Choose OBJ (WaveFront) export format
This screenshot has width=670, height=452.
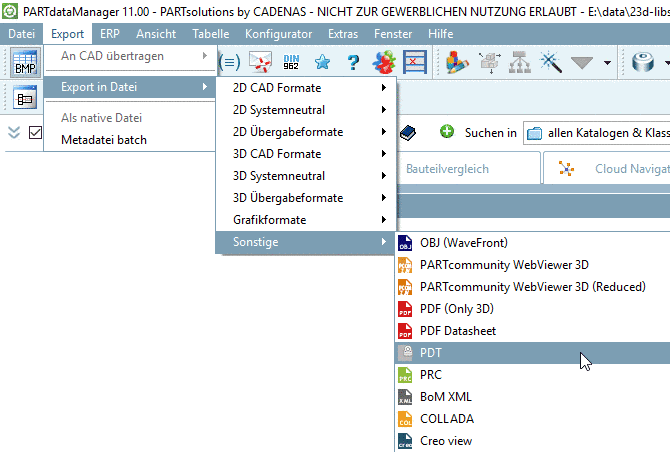[533, 243]
